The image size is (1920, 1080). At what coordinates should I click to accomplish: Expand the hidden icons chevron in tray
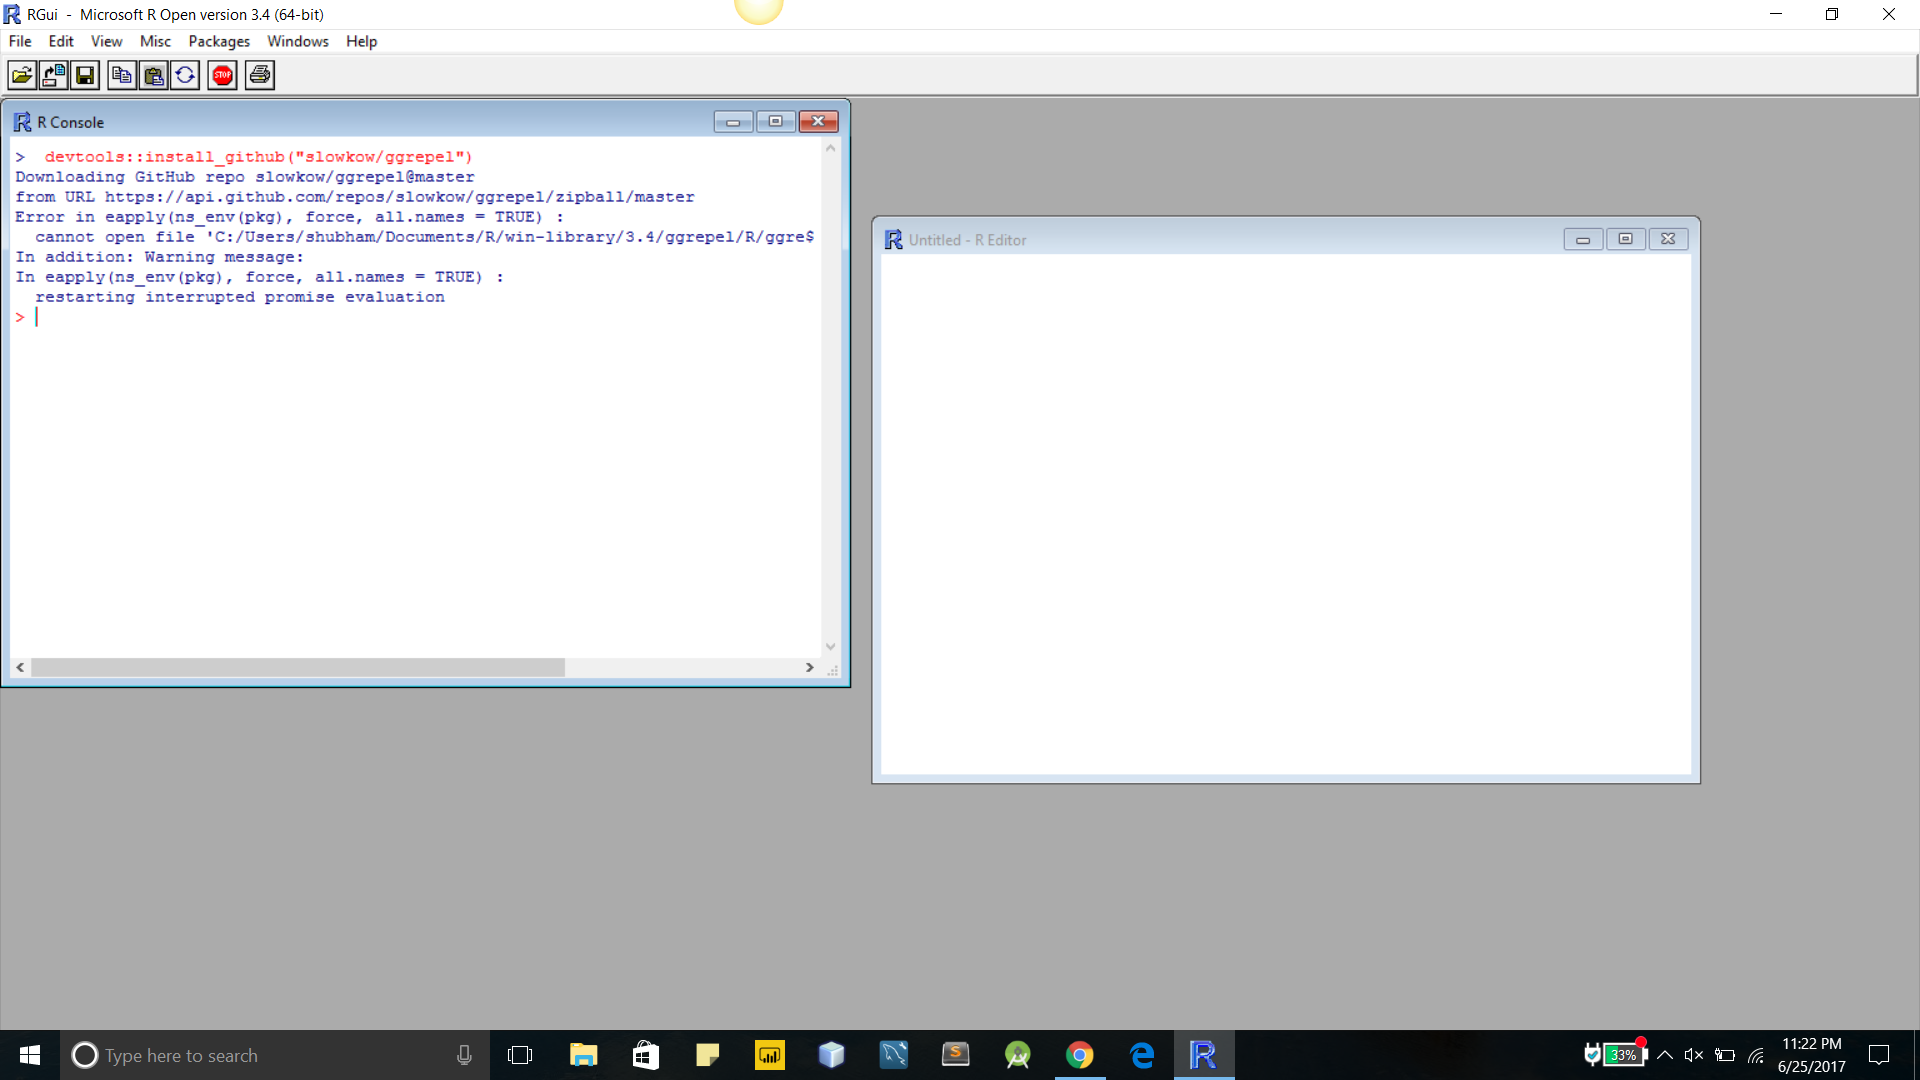pyautogui.click(x=1664, y=1055)
